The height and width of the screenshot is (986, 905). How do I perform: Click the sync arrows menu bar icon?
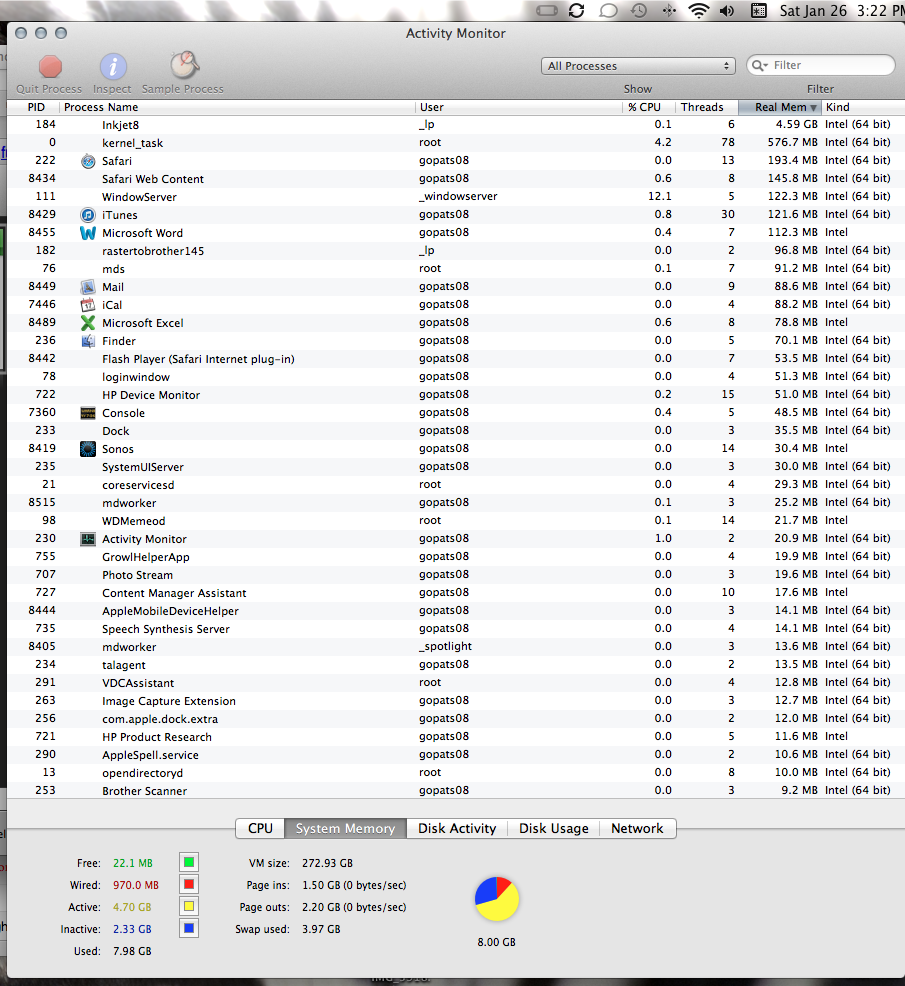(576, 11)
